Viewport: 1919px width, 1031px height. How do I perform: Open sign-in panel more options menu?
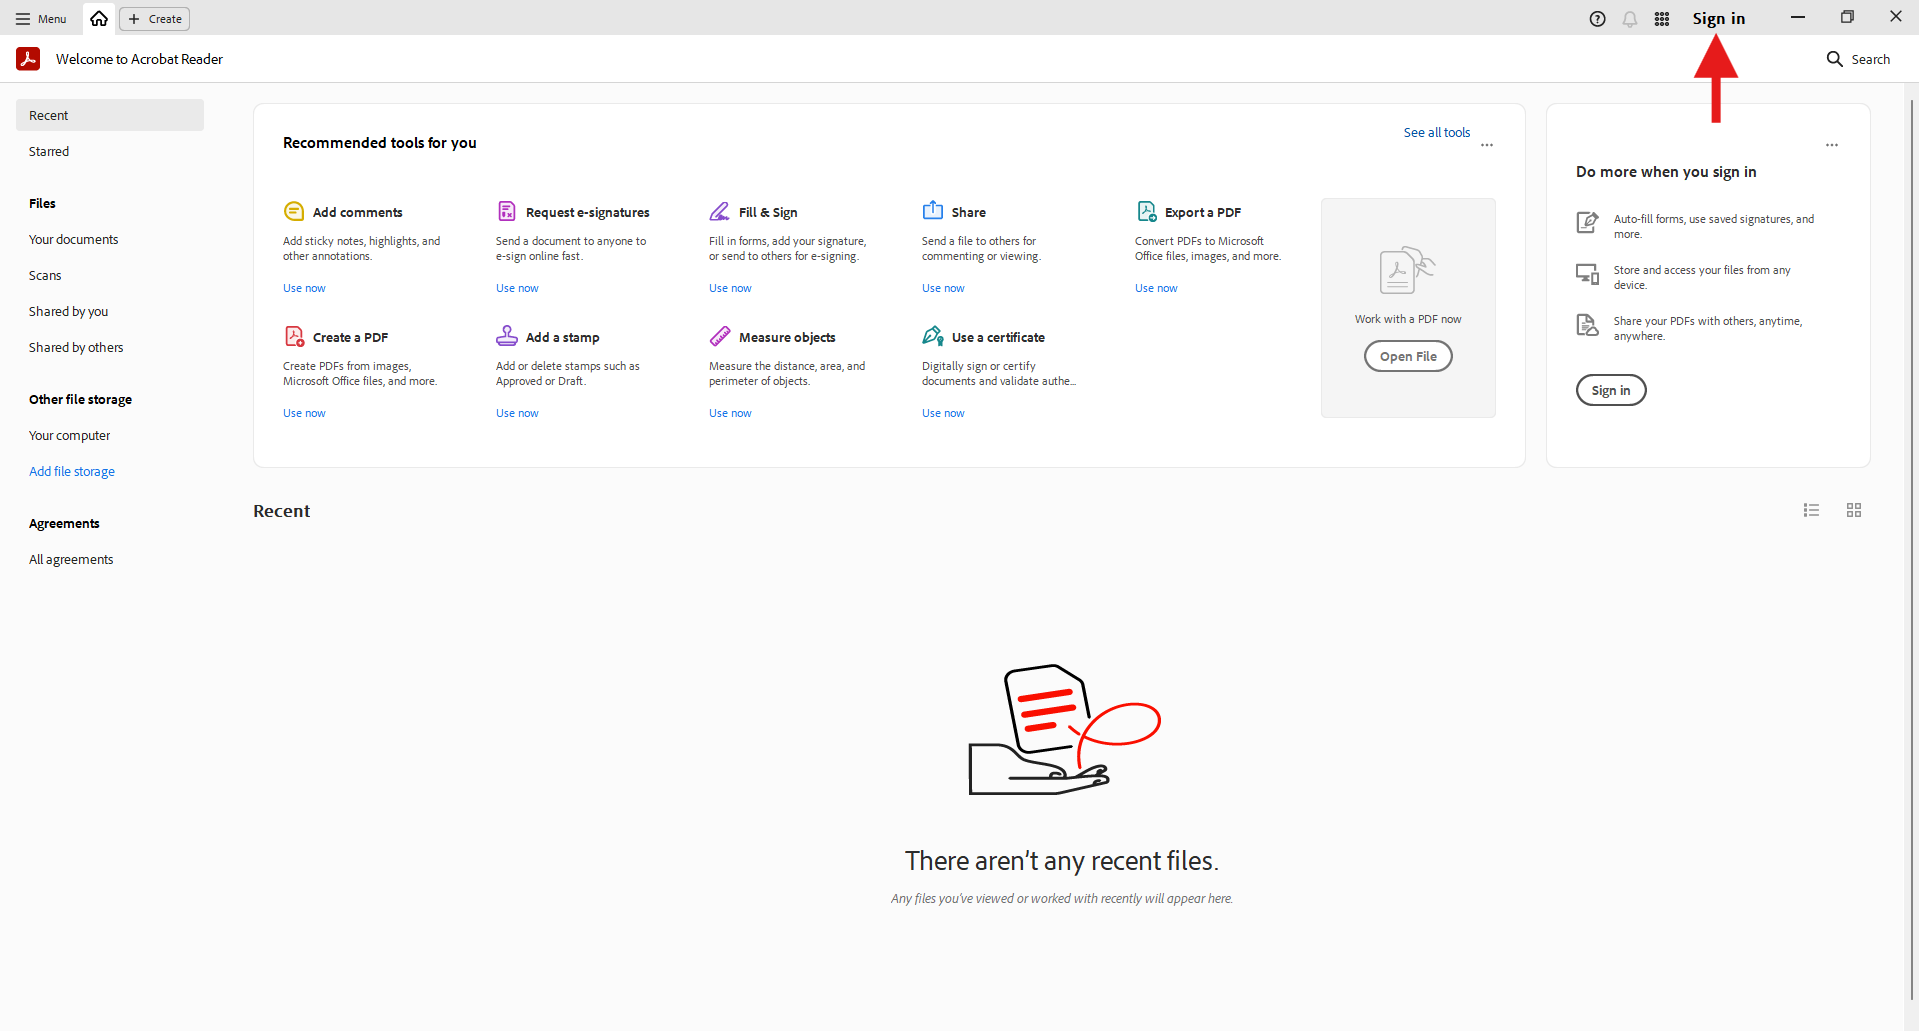tap(1831, 145)
